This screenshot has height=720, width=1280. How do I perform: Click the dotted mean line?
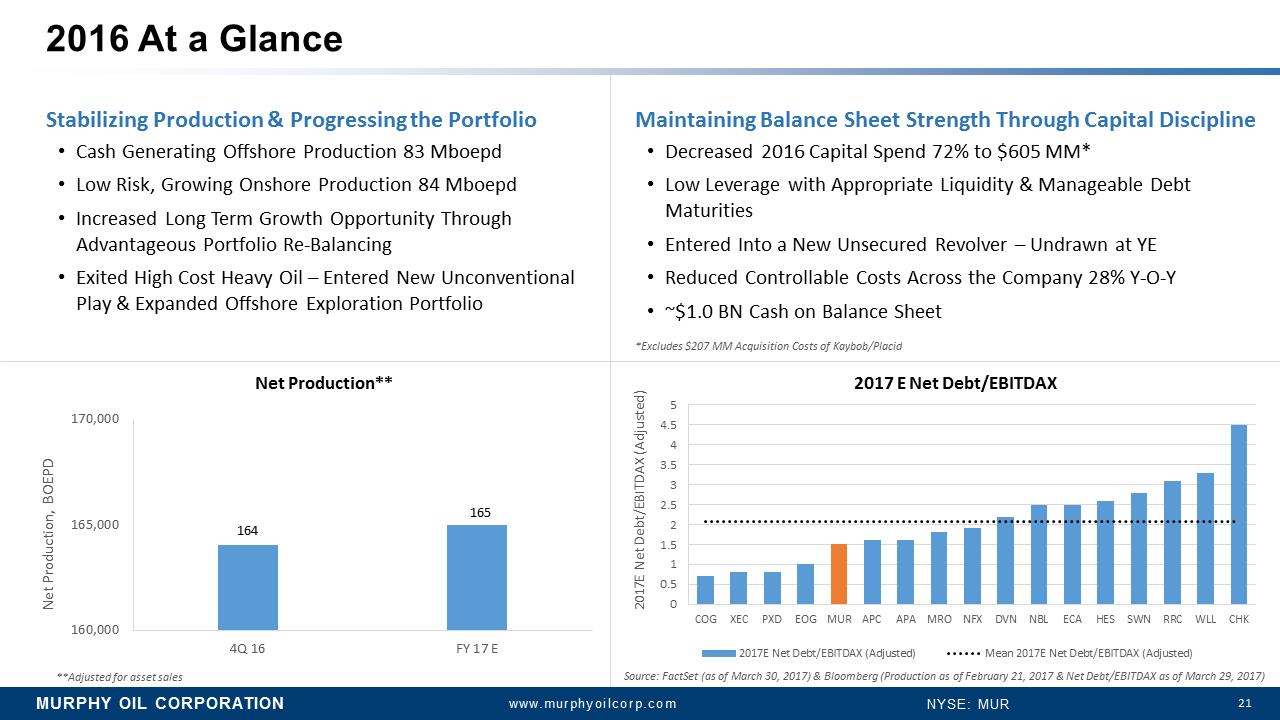[x=970, y=522]
